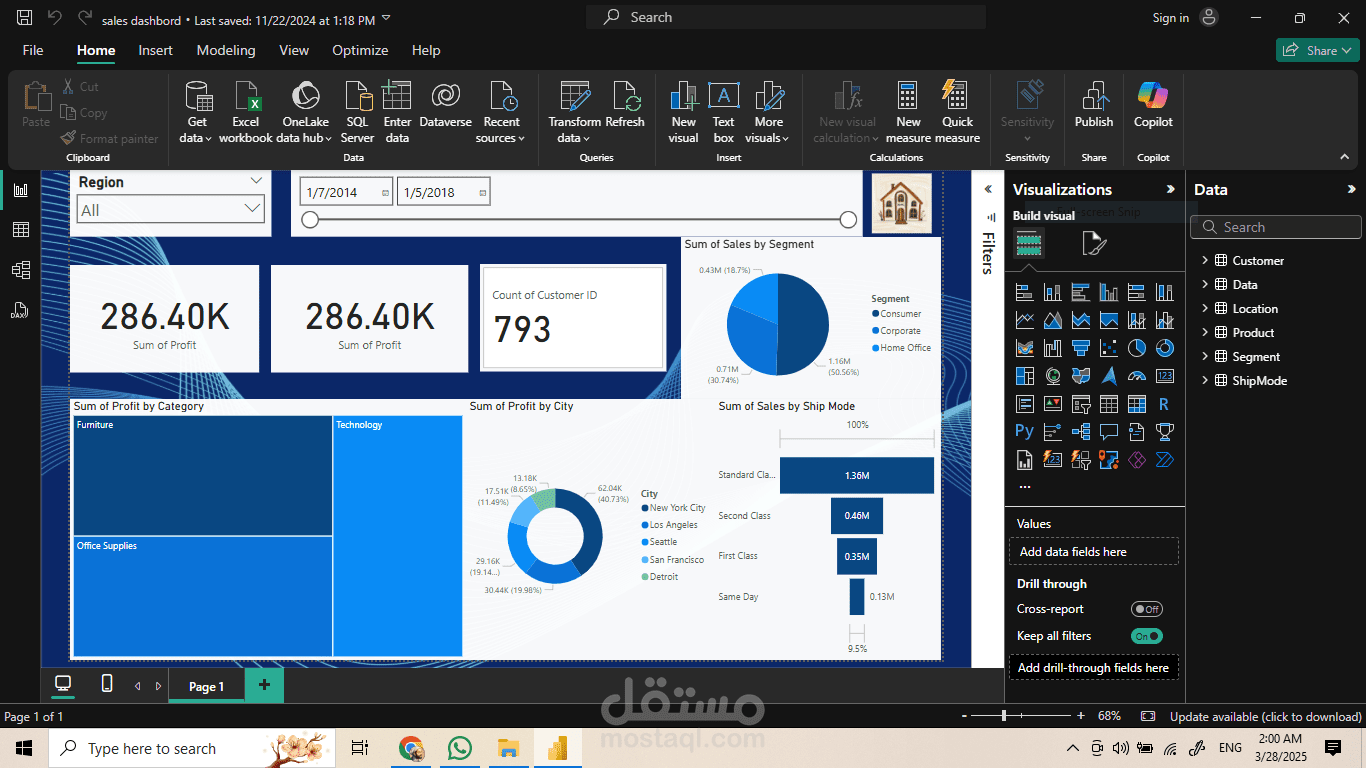1366x768 pixels.
Task: Click Publish in the ribbon
Action: (1094, 106)
